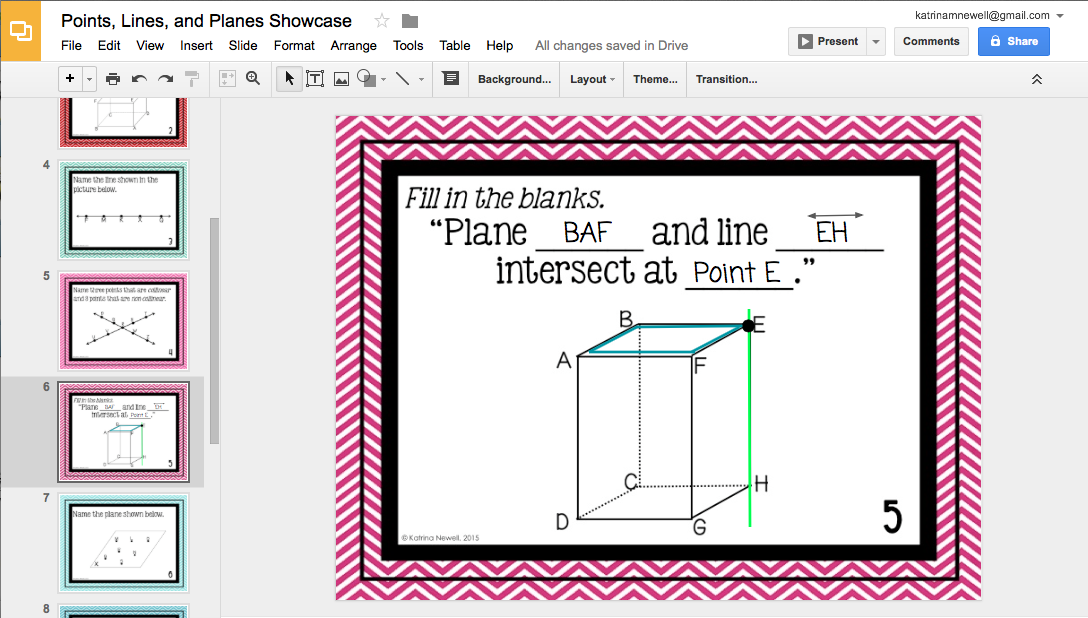The width and height of the screenshot is (1088, 618).
Task: Click the blue Share button
Action: click(1014, 42)
